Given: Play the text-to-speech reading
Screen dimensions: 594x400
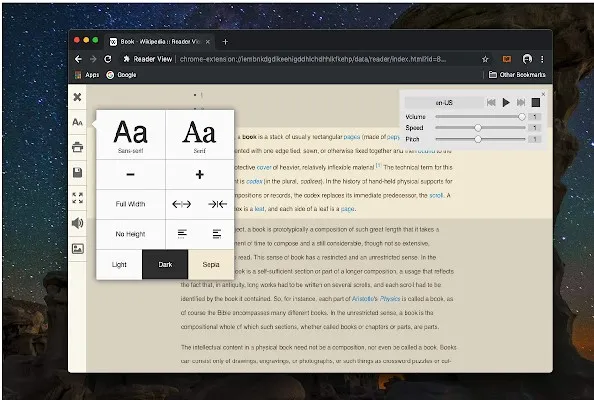Looking at the screenshot, I should [506, 102].
